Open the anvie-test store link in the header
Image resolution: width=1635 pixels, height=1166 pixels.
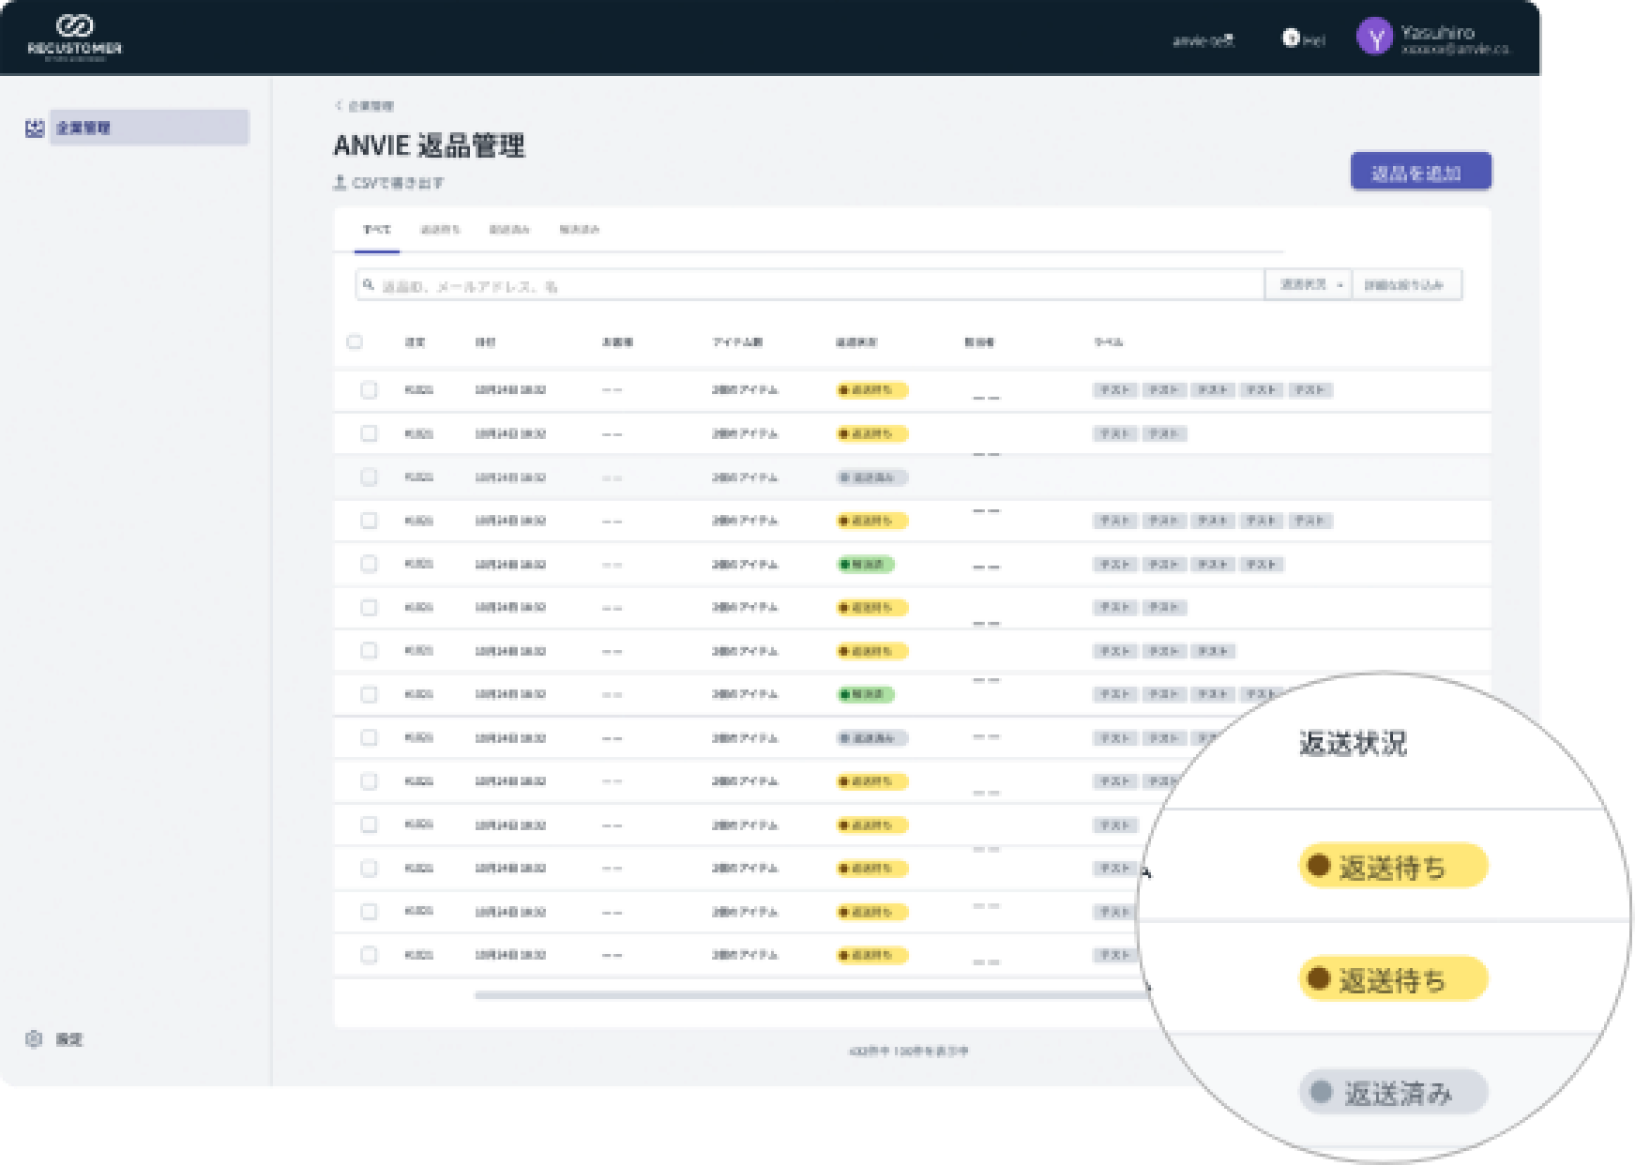tap(1203, 41)
